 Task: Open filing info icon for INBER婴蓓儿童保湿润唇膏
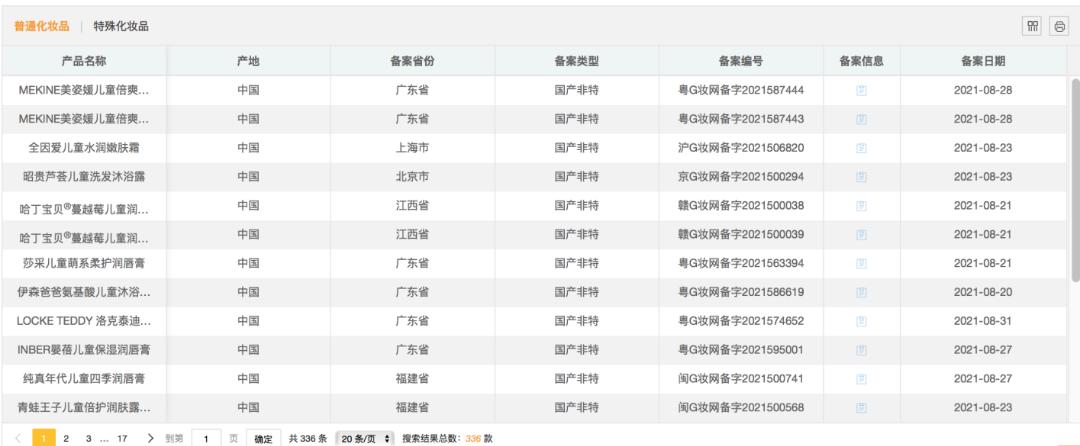861,350
